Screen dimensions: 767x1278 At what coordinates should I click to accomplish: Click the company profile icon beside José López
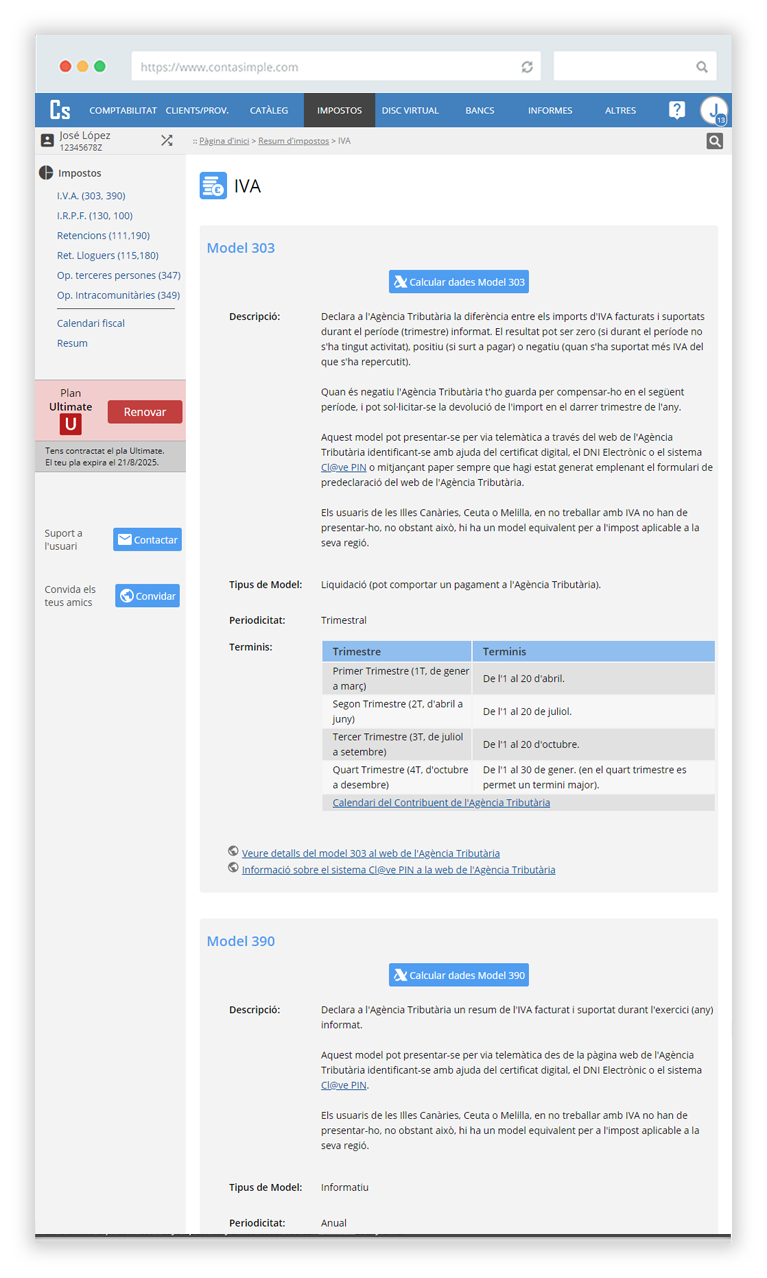(x=47, y=141)
